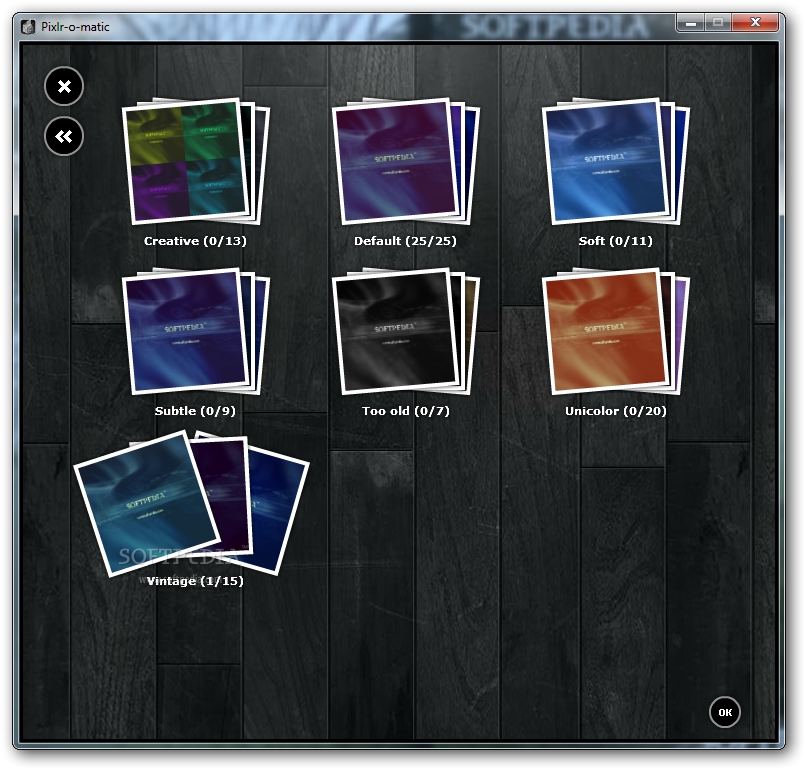Open the Soft effects pack thumbnail
The height and width of the screenshot is (770, 806).
coord(616,161)
